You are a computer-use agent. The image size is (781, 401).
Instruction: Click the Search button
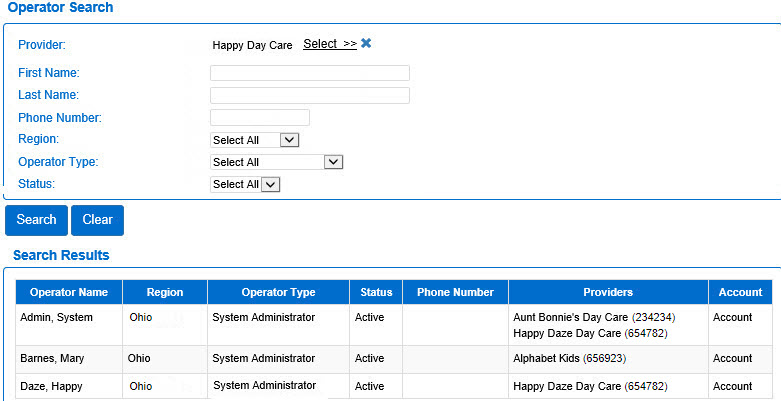(36, 220)
